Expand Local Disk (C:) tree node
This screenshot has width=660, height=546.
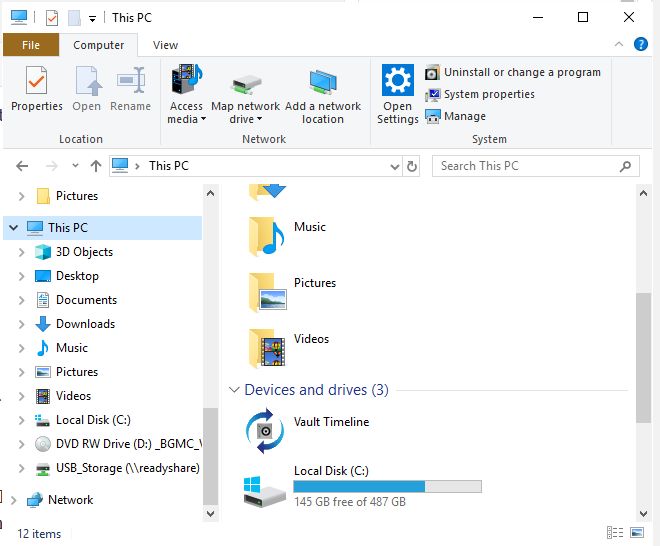[21, 420]
